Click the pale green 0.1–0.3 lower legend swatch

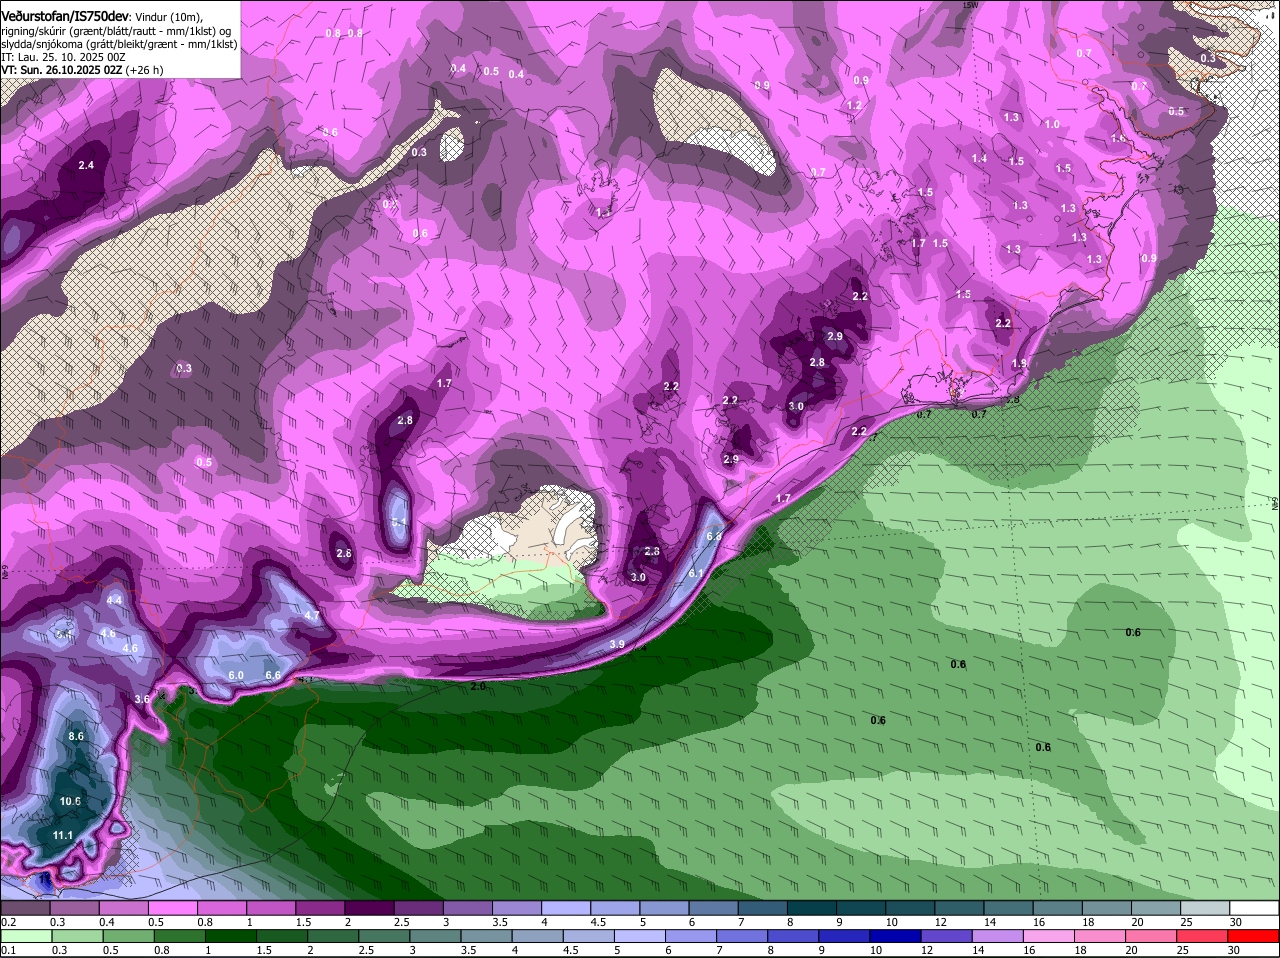28,936
